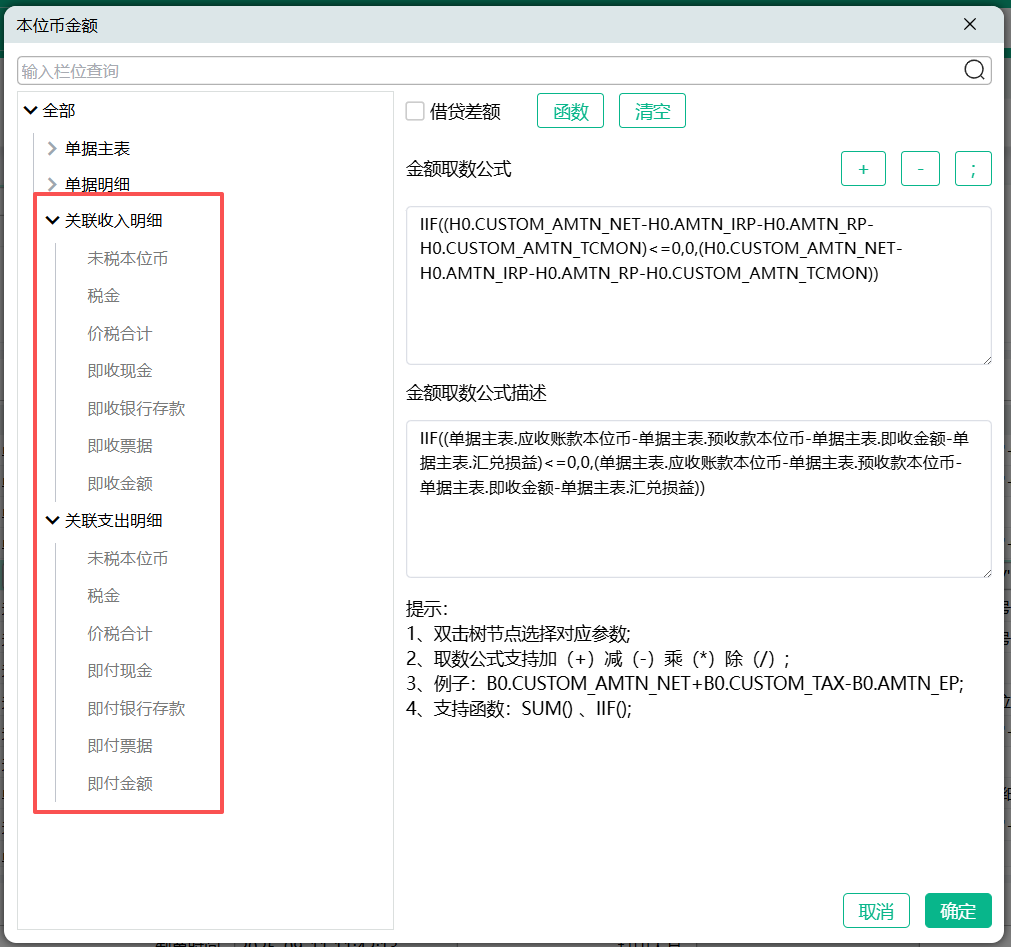
Task: Collapse the 关联收入明细 node arrow
Action: 52,220
